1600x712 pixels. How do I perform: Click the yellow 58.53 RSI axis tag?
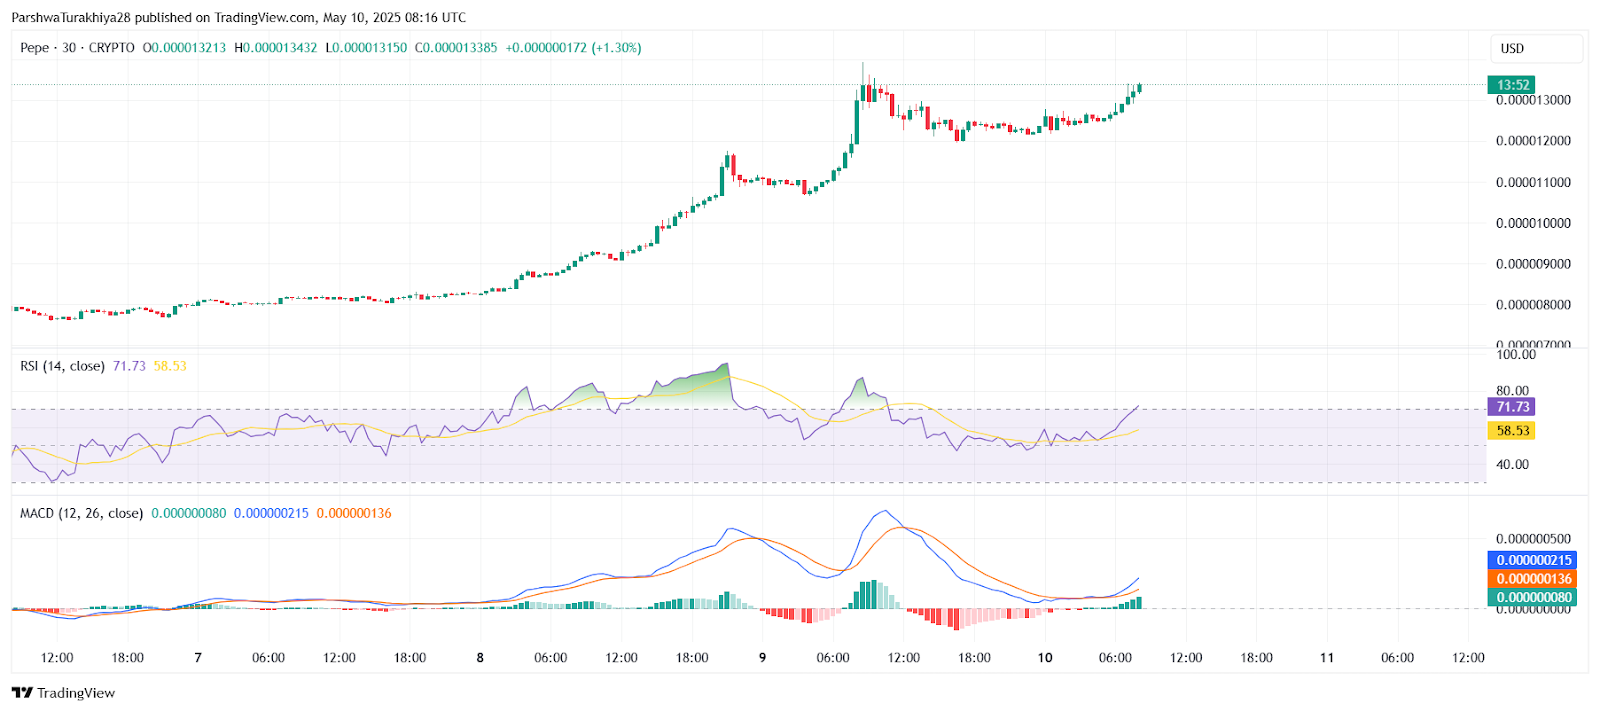coord(1512,431)
